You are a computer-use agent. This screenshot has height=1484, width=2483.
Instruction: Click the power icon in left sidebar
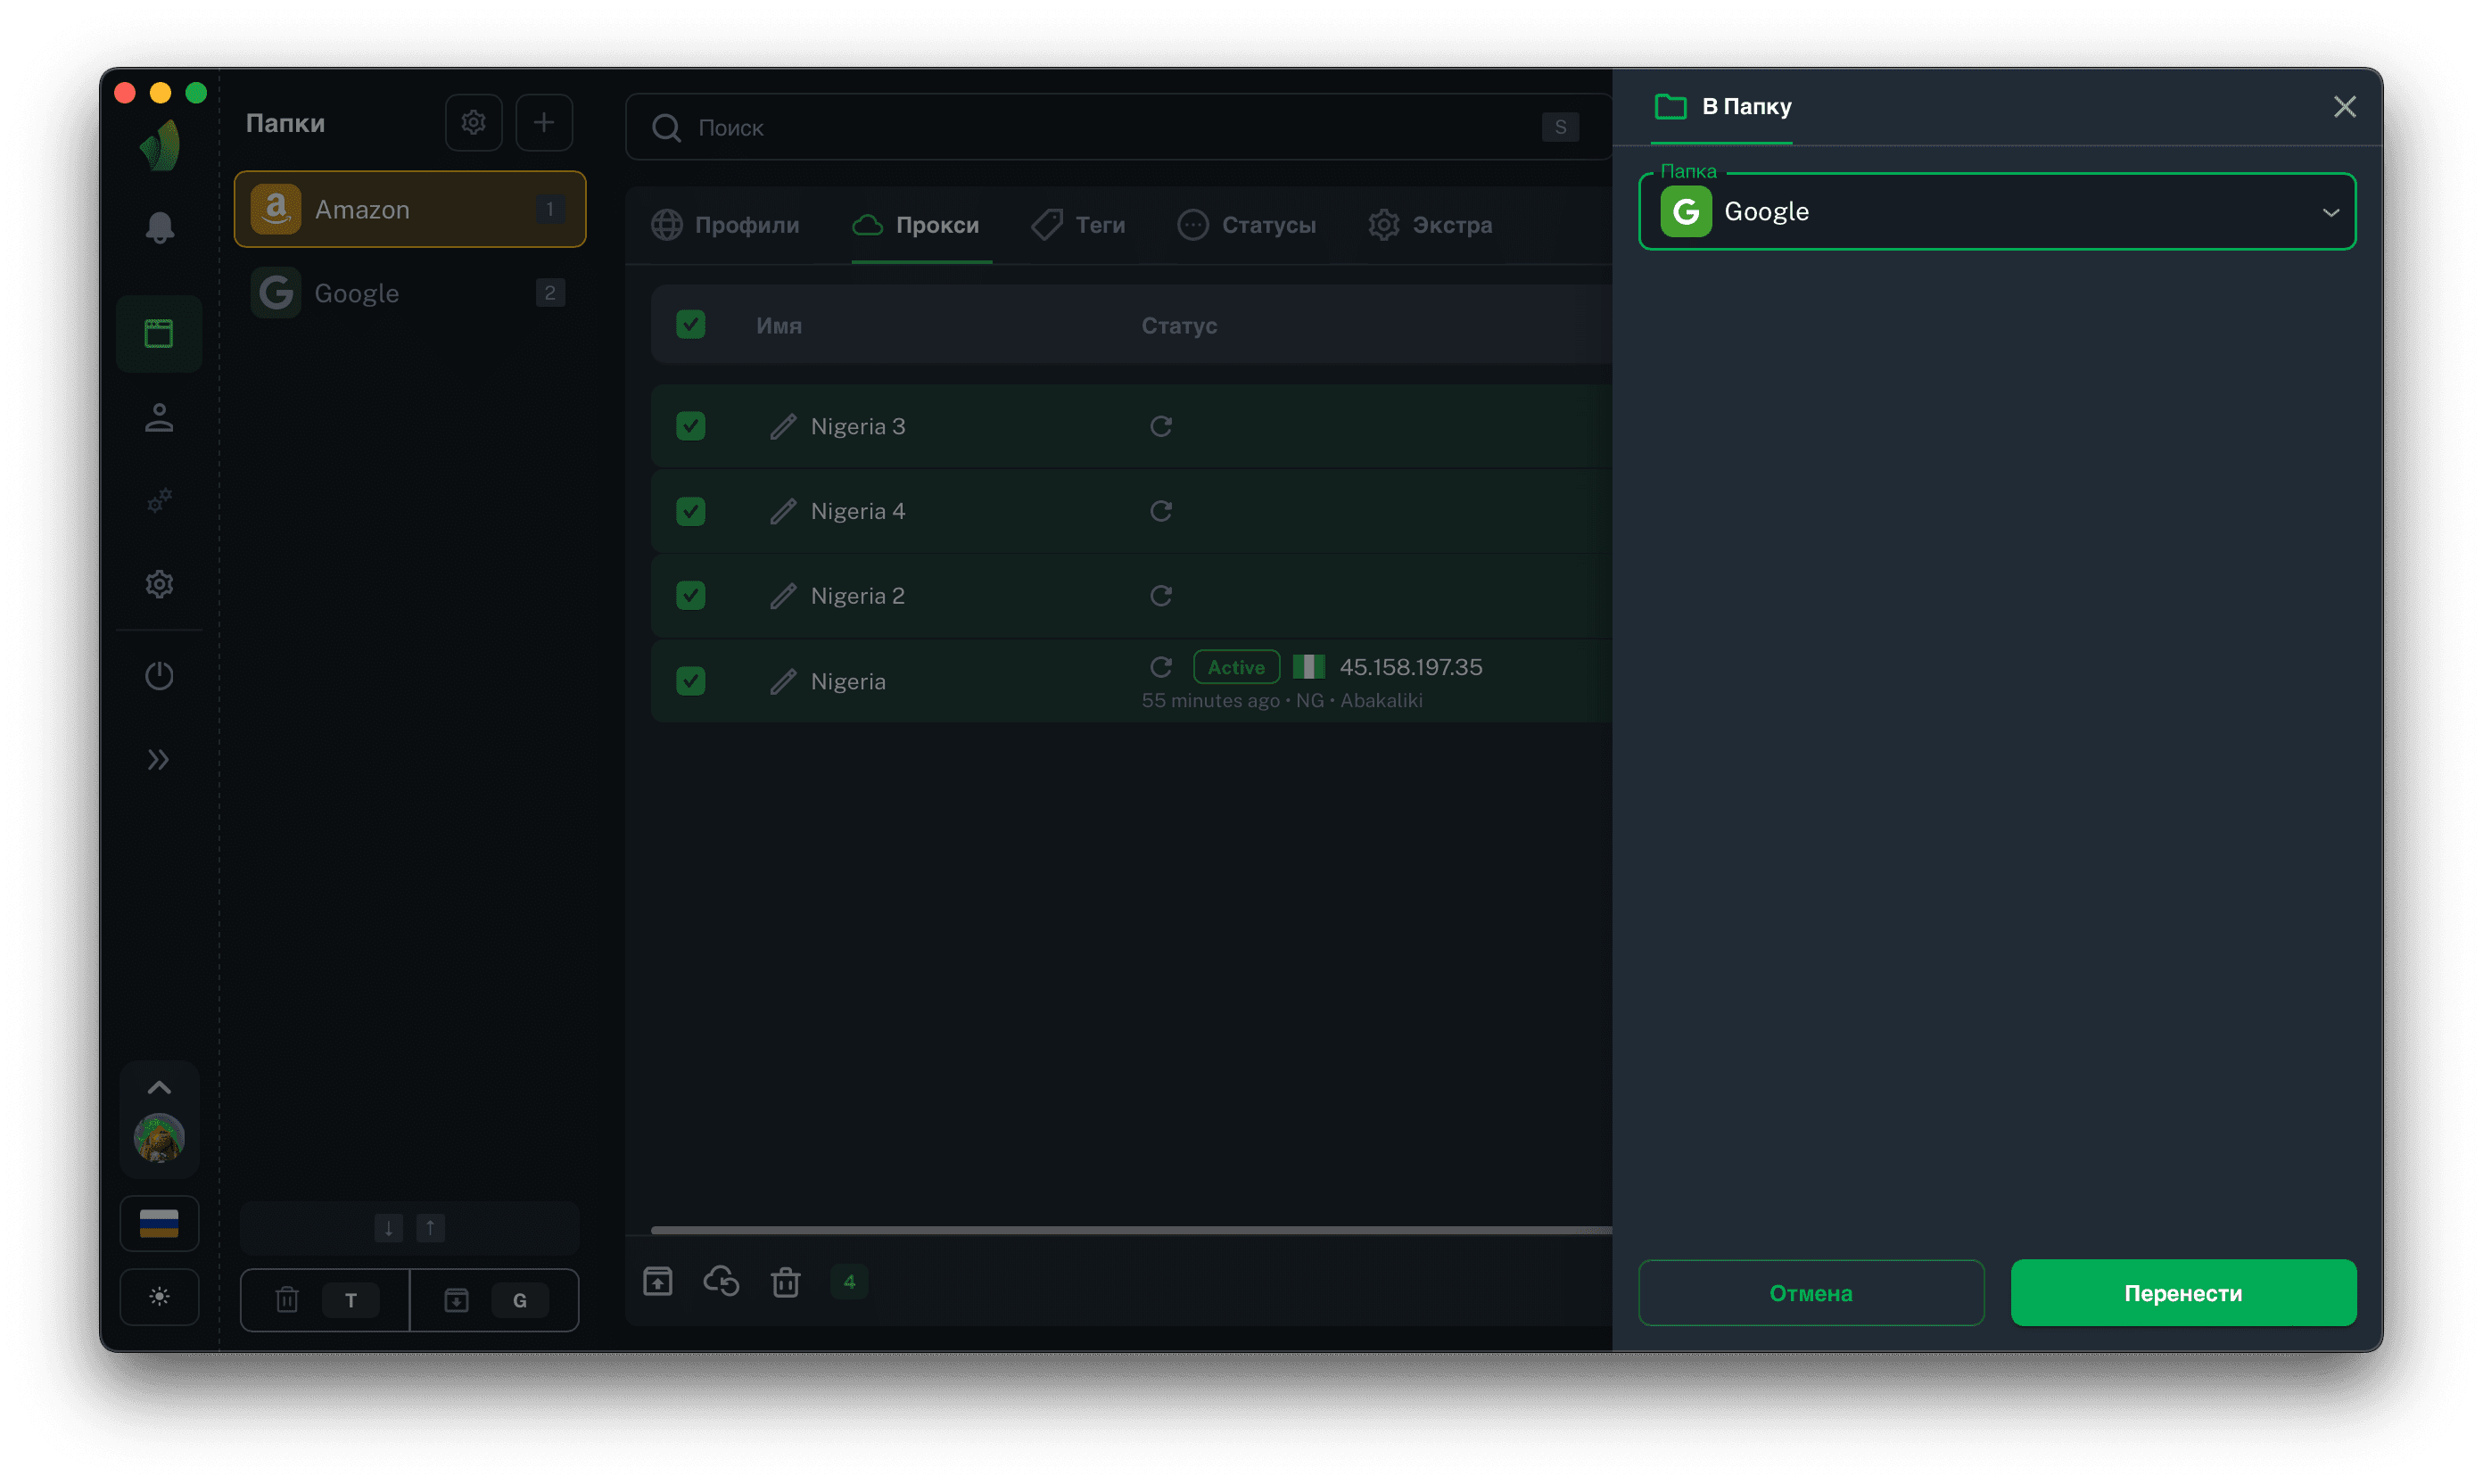pos(159,676)
